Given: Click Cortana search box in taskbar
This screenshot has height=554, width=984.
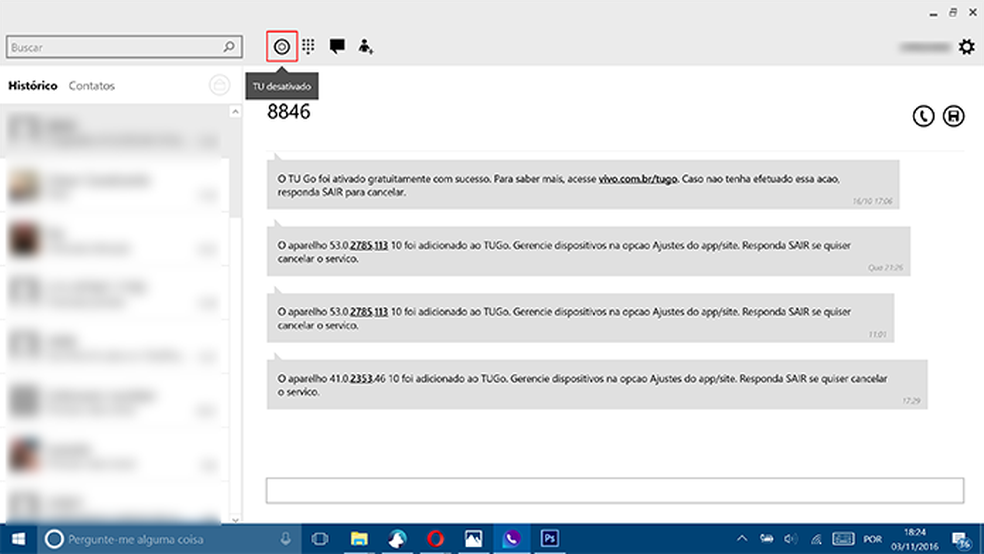Looking at the screenshot, I should (169, 539).
